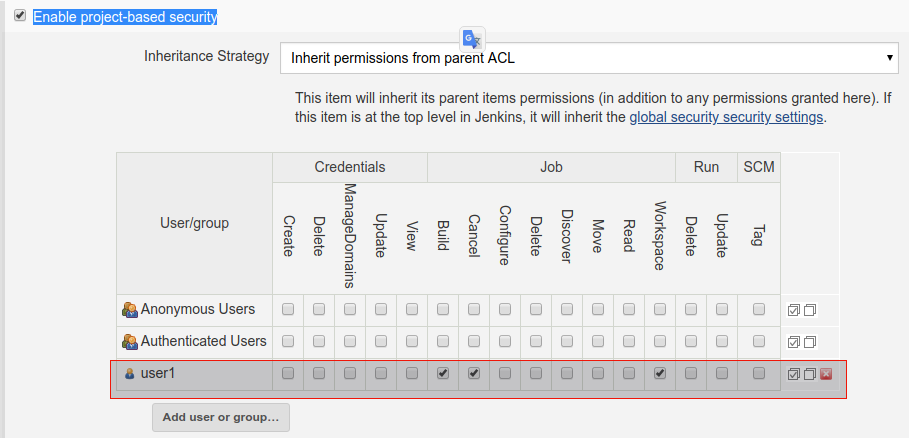The width and height of the screenshot is (909, 438).
Task: Uncheck Job Build permission for user1
Action: click(x=443, y=374)
